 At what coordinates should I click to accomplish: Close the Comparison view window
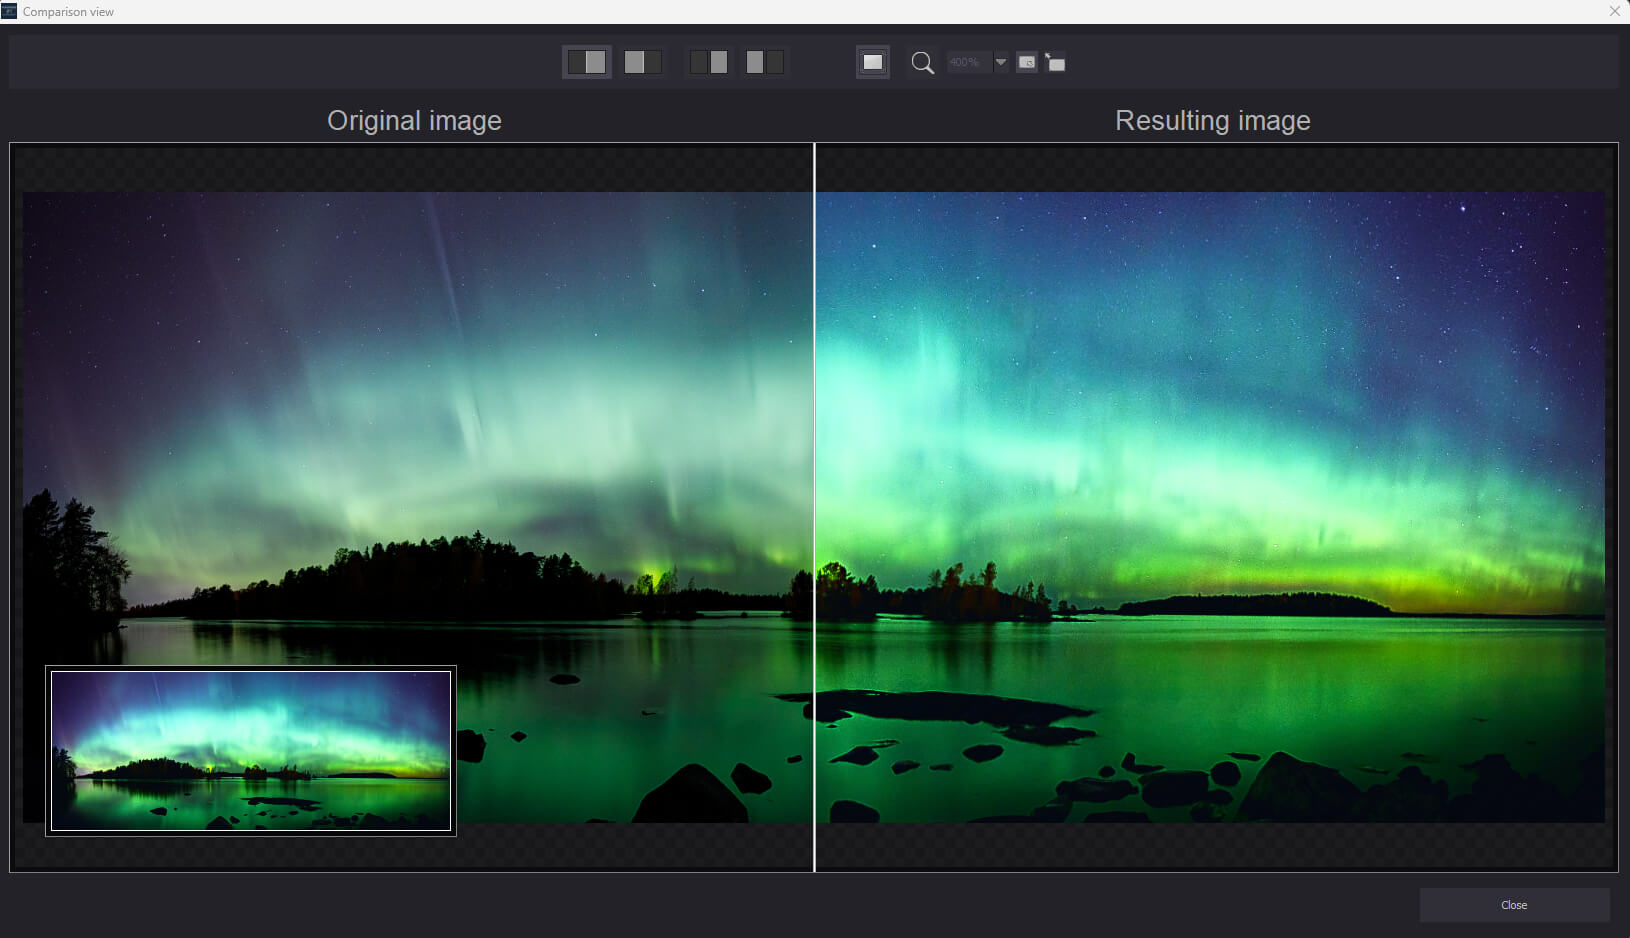pyautogui.click(x=1614, y=11)
